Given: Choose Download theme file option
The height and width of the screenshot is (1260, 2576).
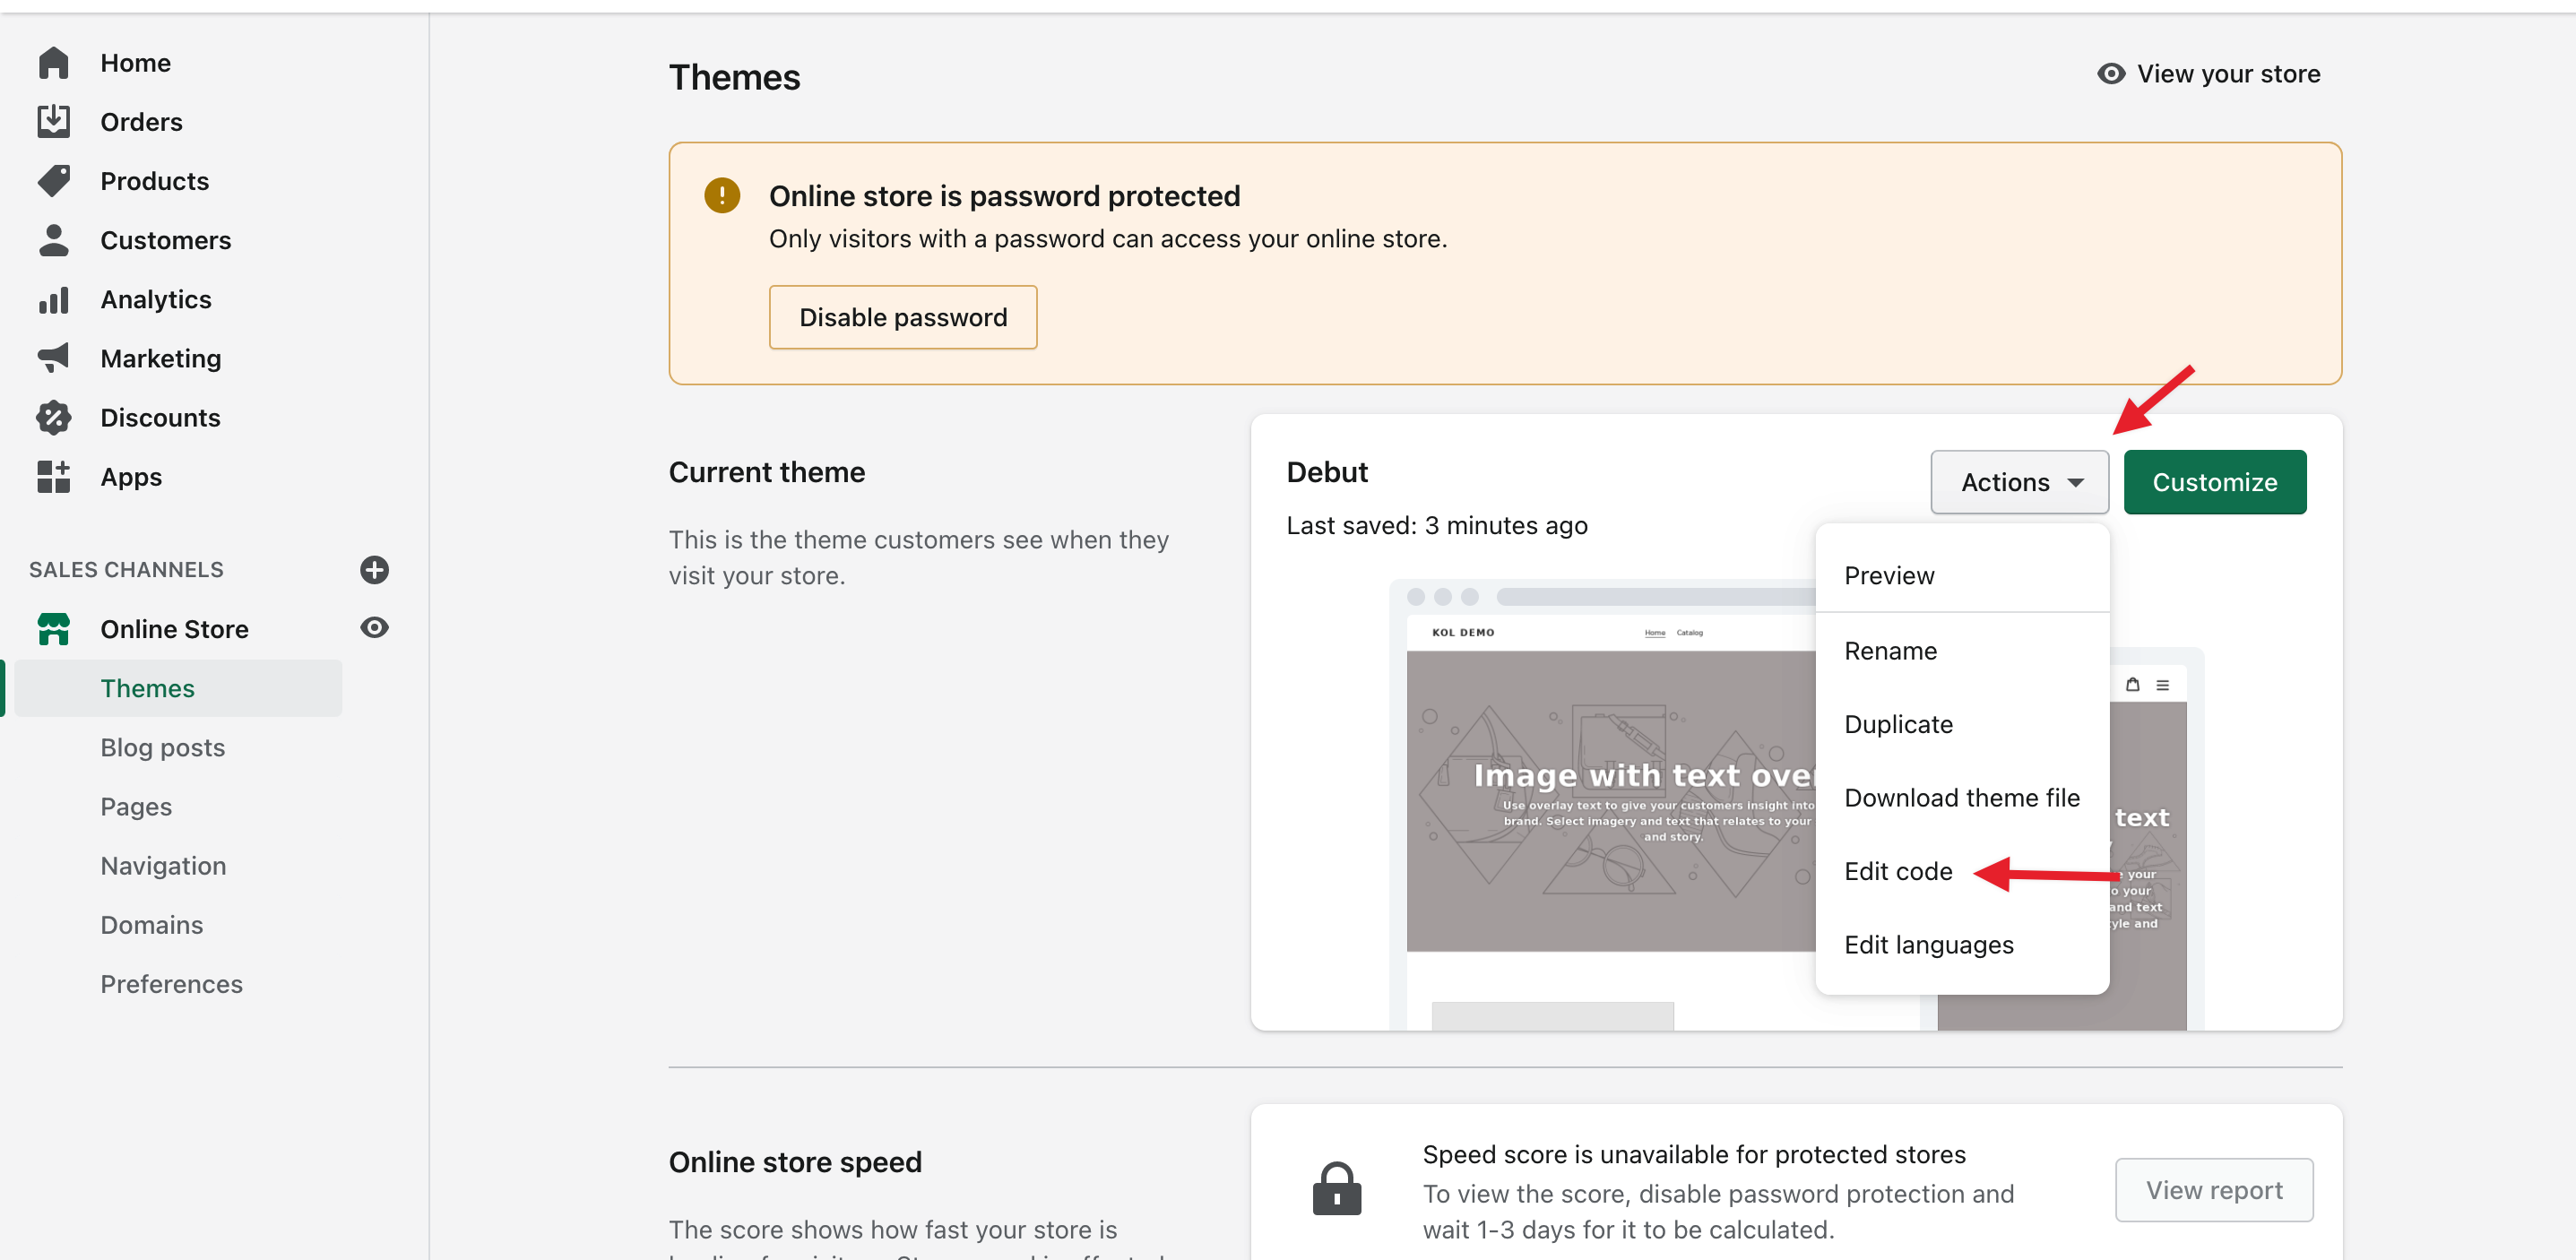Looking at the screenshot, I should pos(1962,798).
